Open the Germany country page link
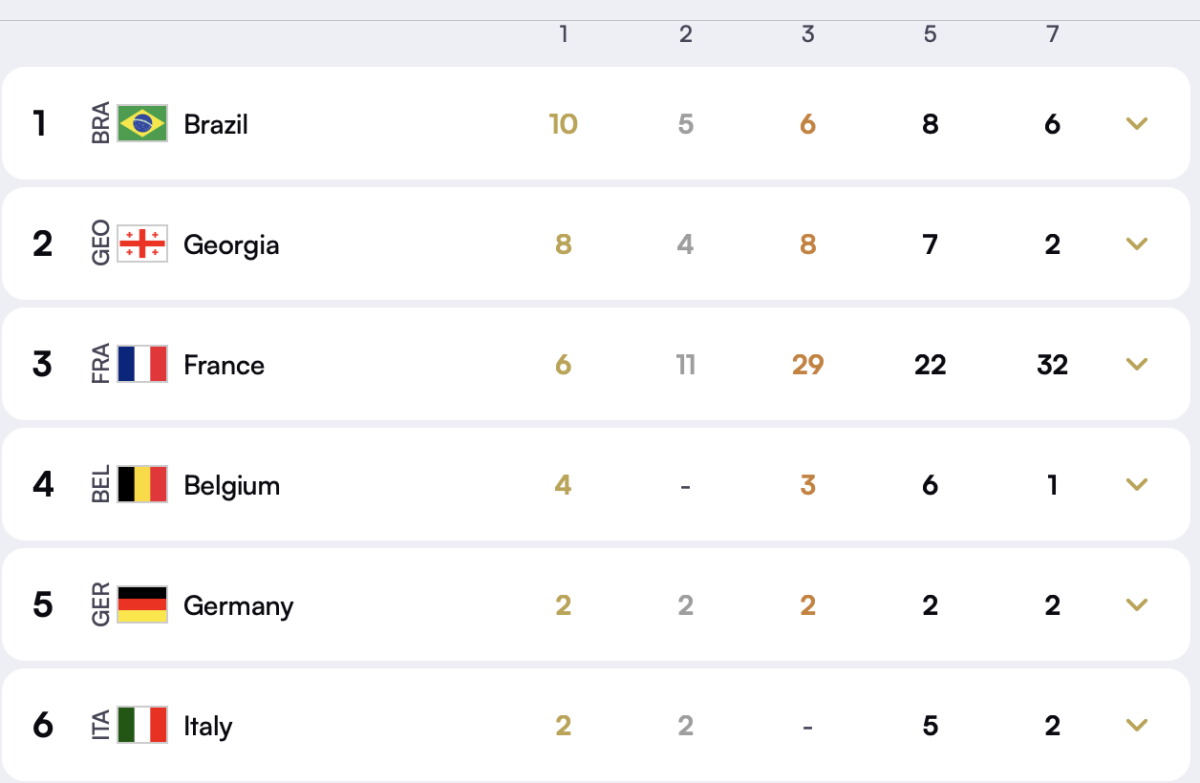This screenshot has width=1200, height=783. (x=238, y=605)
